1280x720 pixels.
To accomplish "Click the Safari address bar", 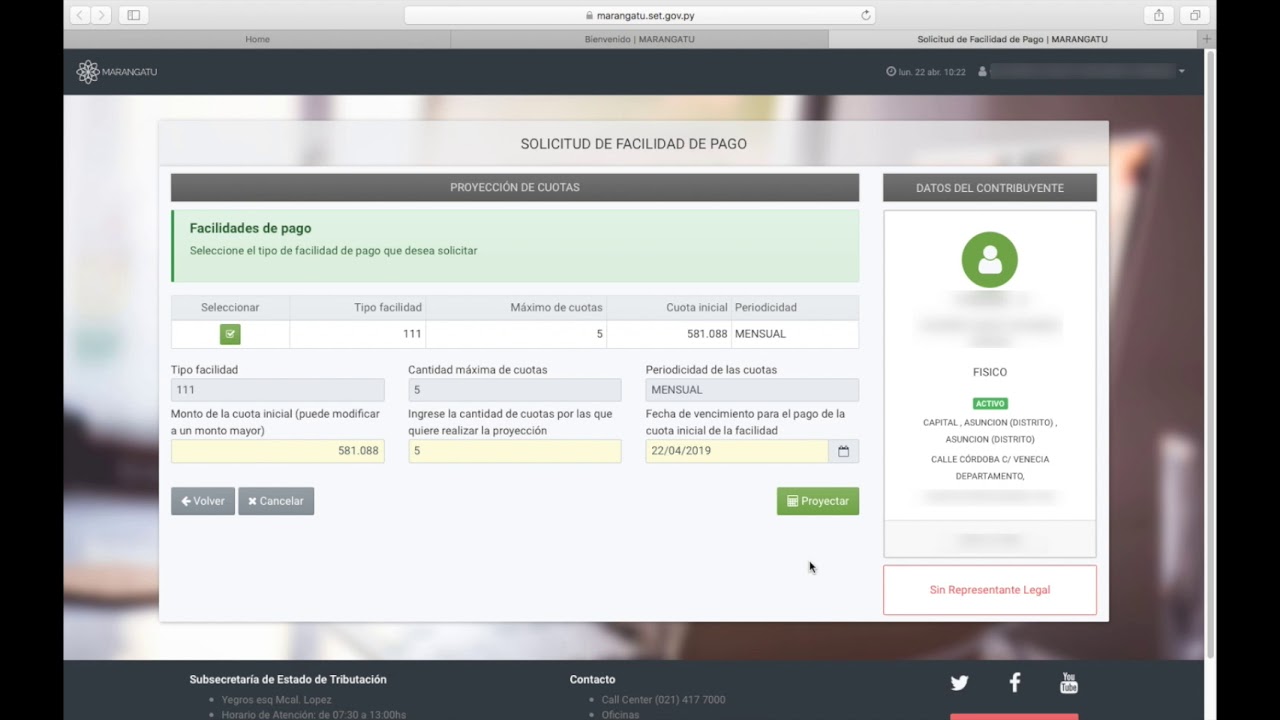I will pos(640,15).
